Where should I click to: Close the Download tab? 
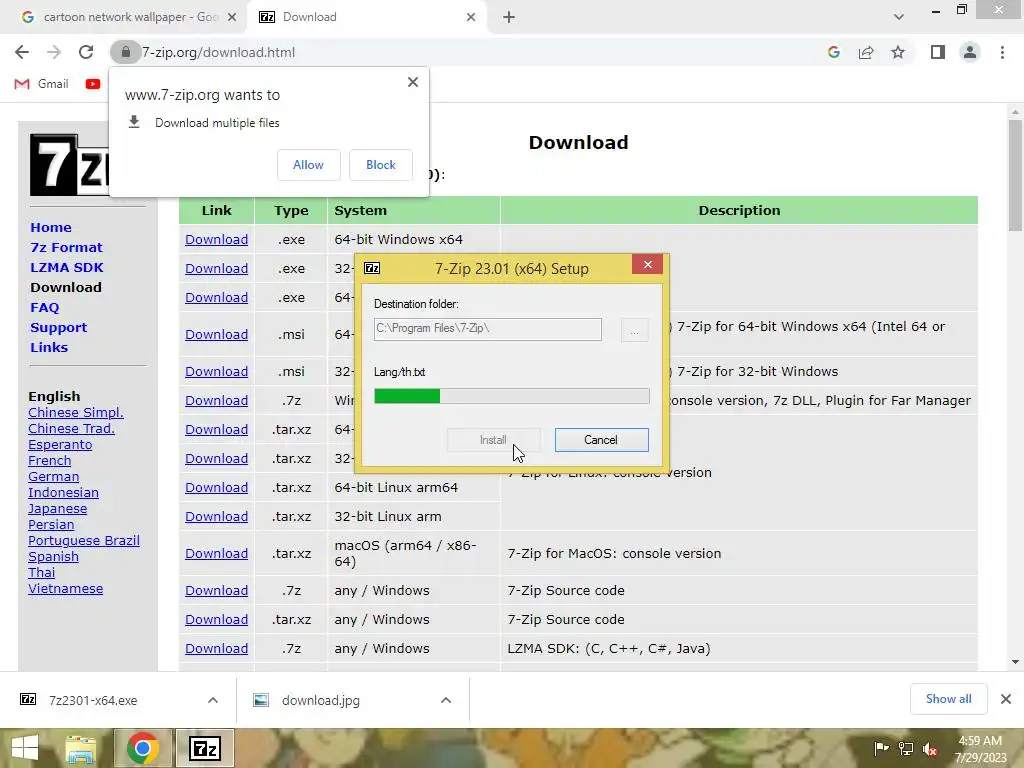[x=471, y=17]
